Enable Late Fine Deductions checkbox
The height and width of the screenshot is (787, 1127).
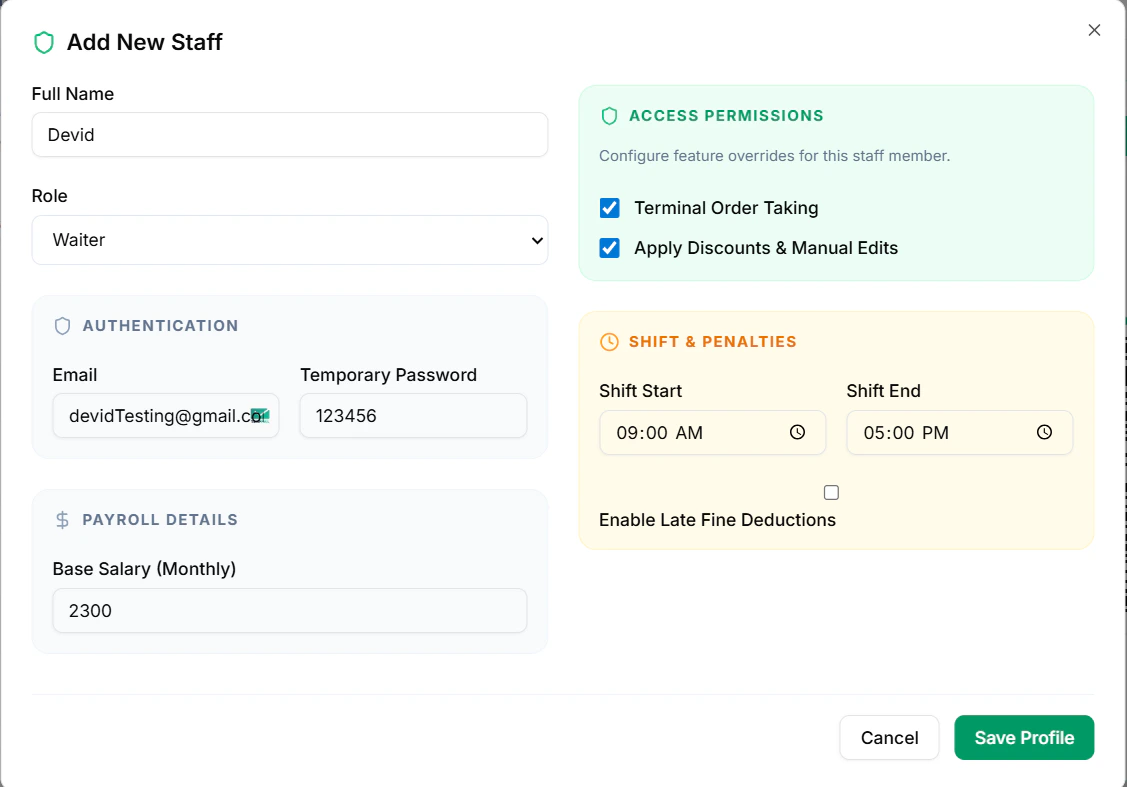831,493
